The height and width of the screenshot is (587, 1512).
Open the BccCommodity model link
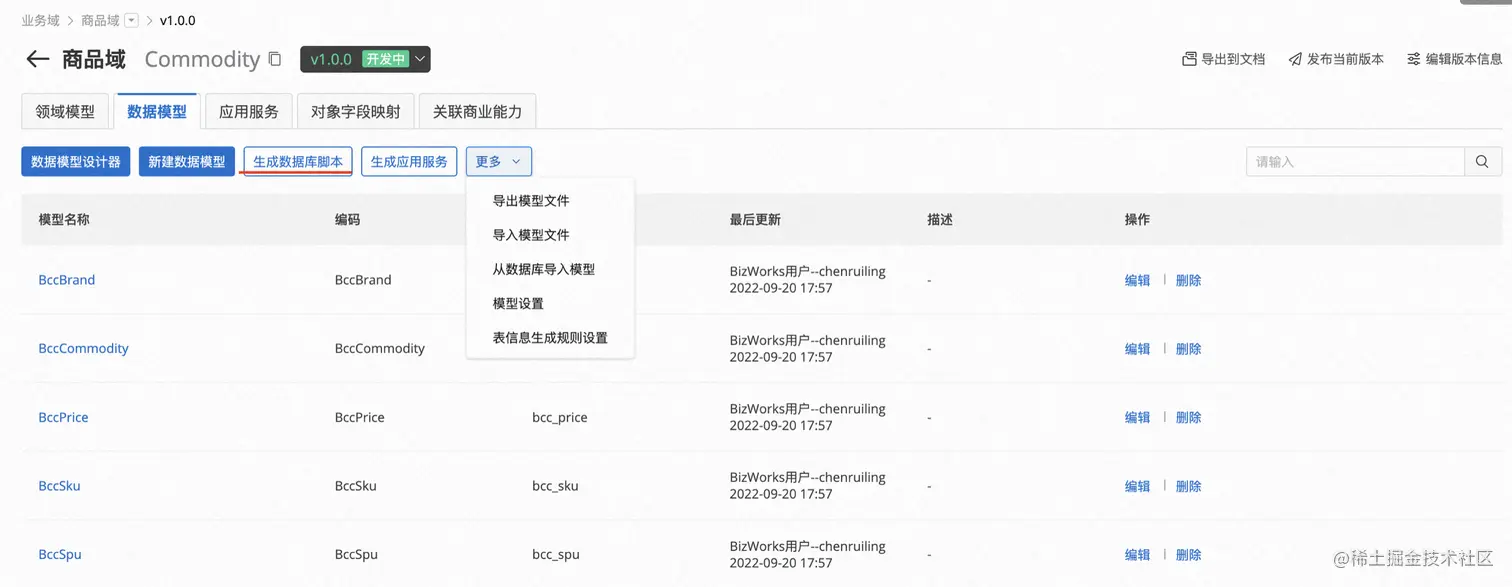pyautogui.click(x=84, y=348)
